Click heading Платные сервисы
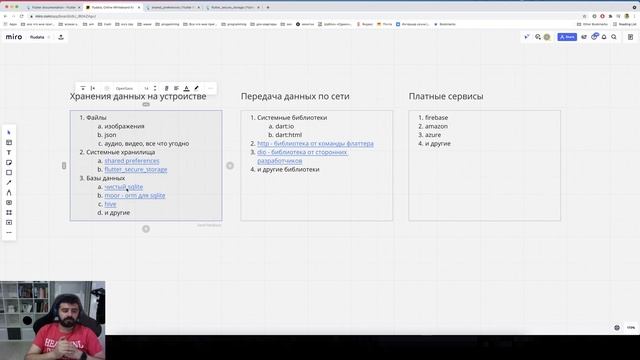This screenshot has height=360, width=640. point(446,96)
